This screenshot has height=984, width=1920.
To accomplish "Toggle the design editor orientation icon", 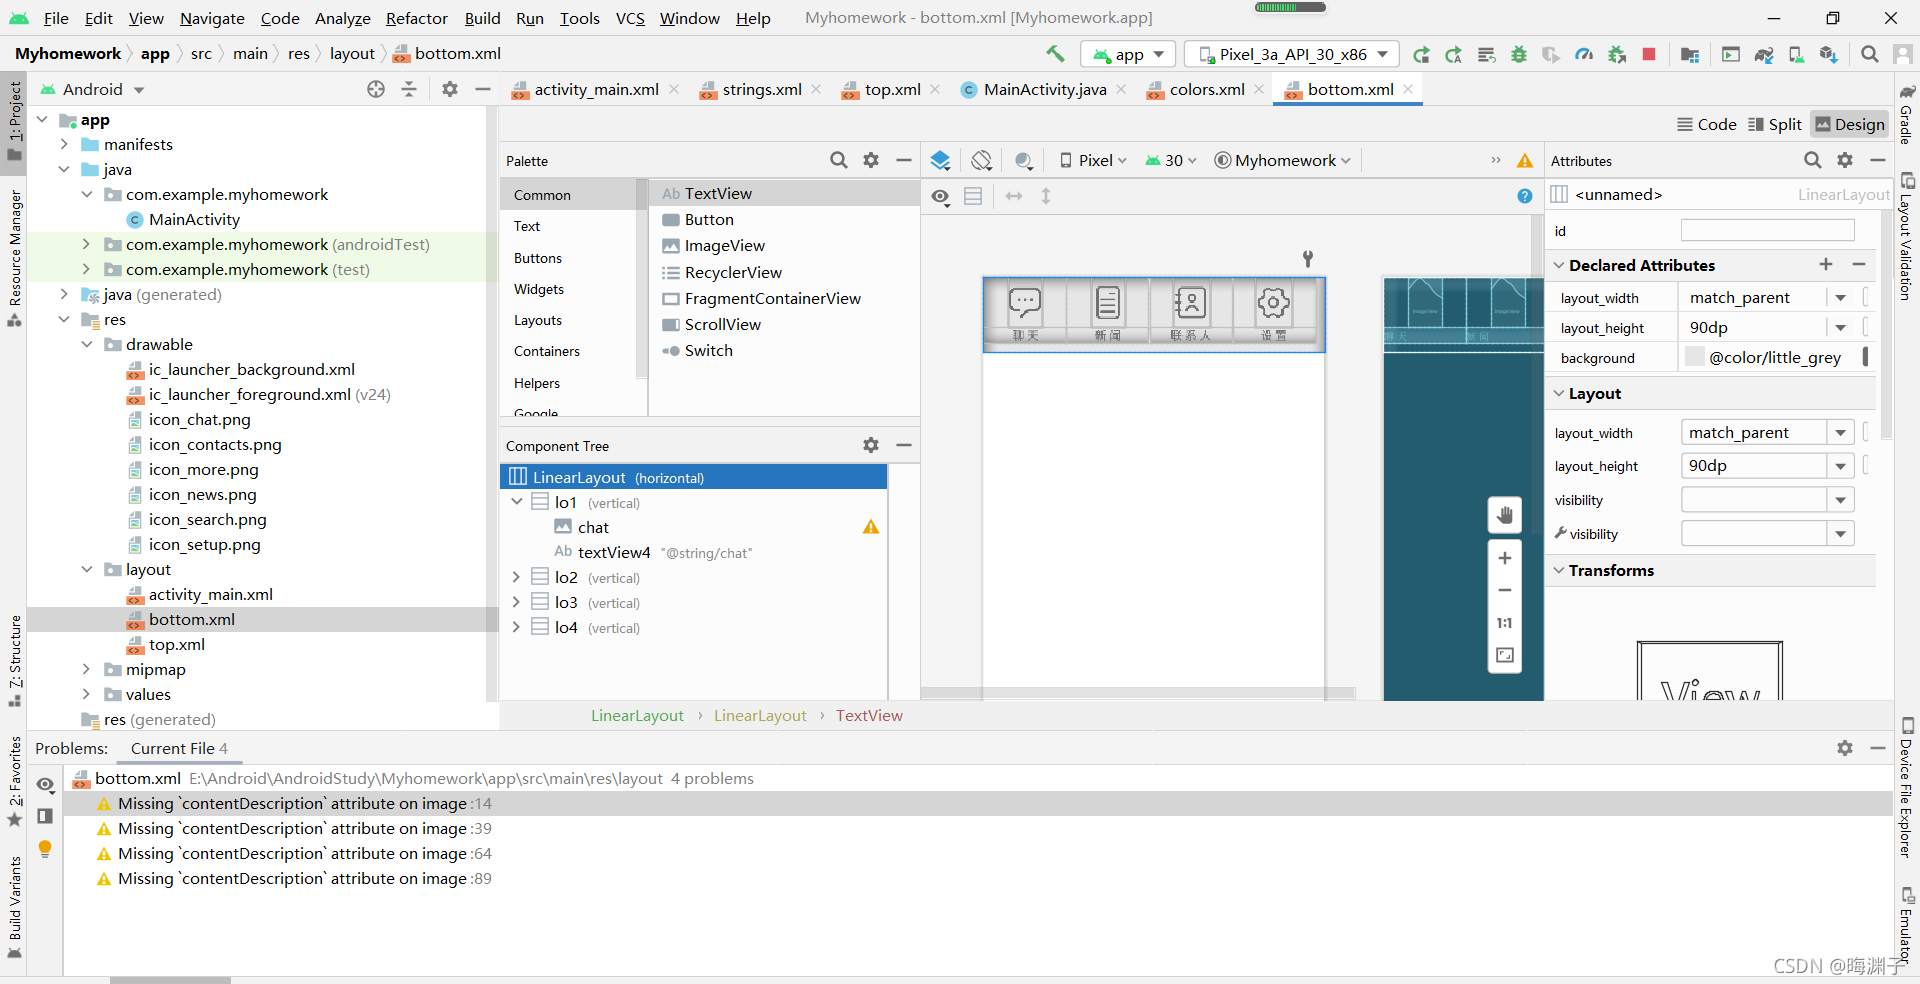I will (x=982, y=160).
